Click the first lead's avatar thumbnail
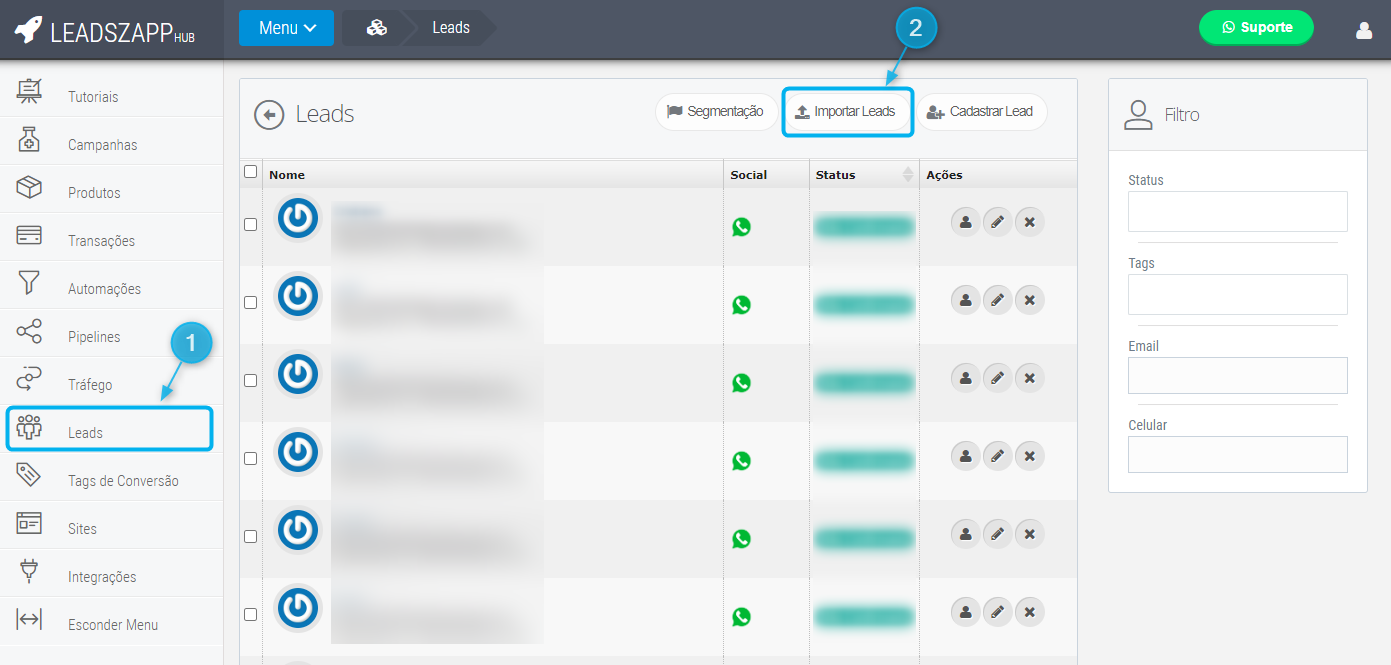Screen dimensions: 1391x665 click(x=297, y=219)
